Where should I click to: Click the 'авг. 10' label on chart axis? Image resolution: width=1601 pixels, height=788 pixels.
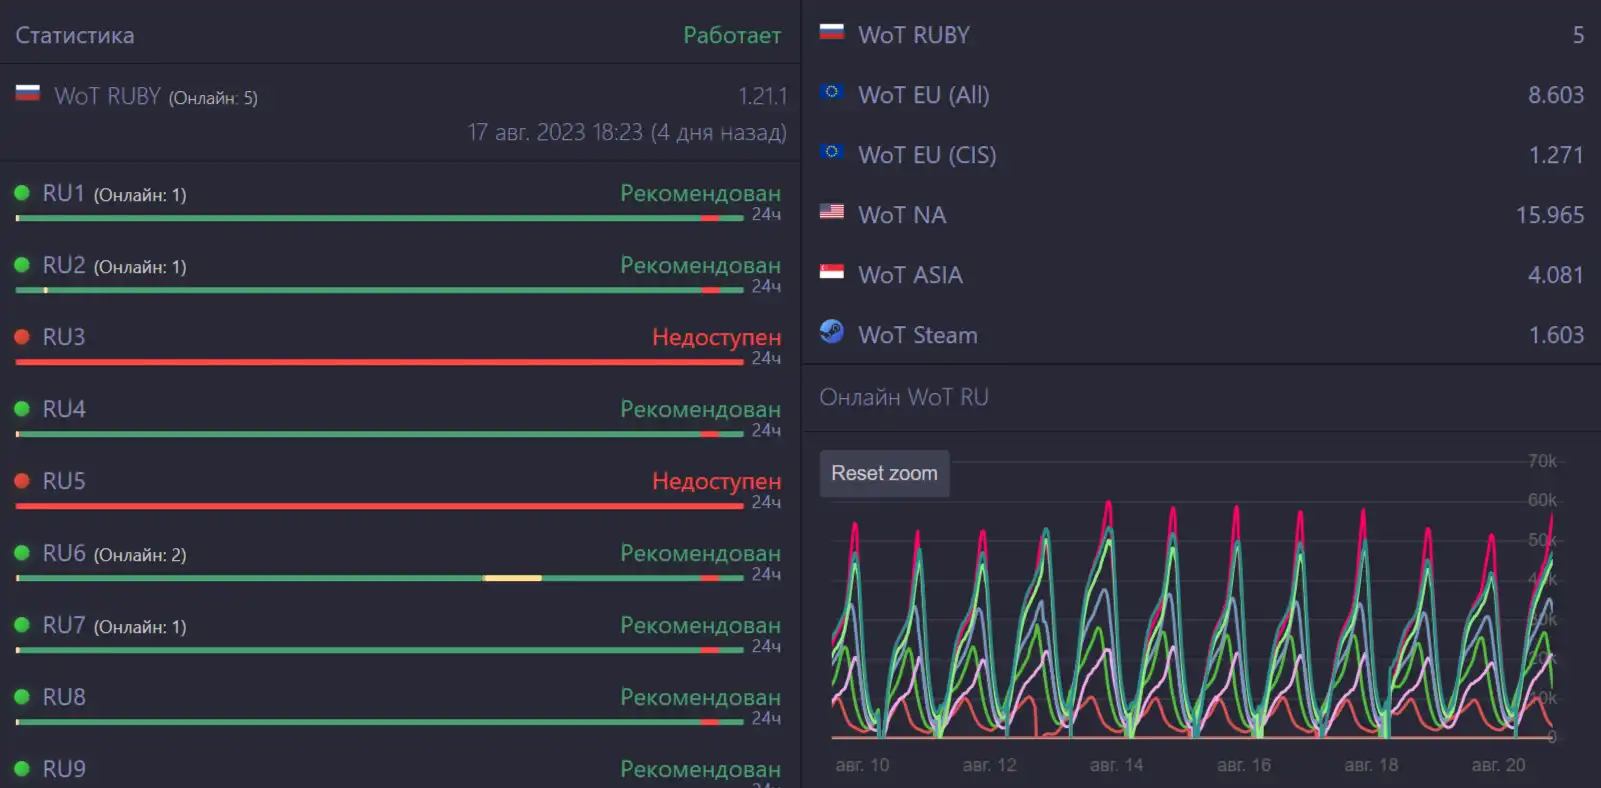point(862,765)
